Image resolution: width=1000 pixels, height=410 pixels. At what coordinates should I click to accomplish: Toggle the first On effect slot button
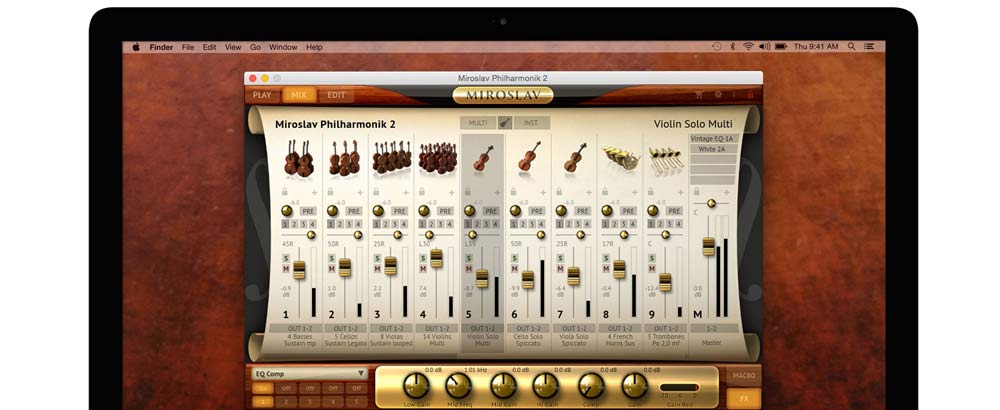[261, 388]
